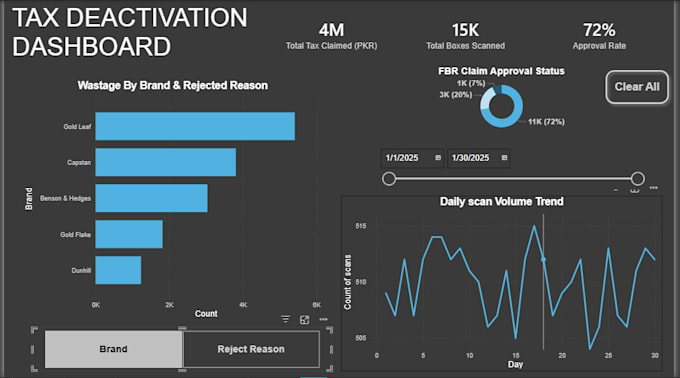Open the start date calendar picker icon
The image size is (680, 378).
click(x=438, y=158)
